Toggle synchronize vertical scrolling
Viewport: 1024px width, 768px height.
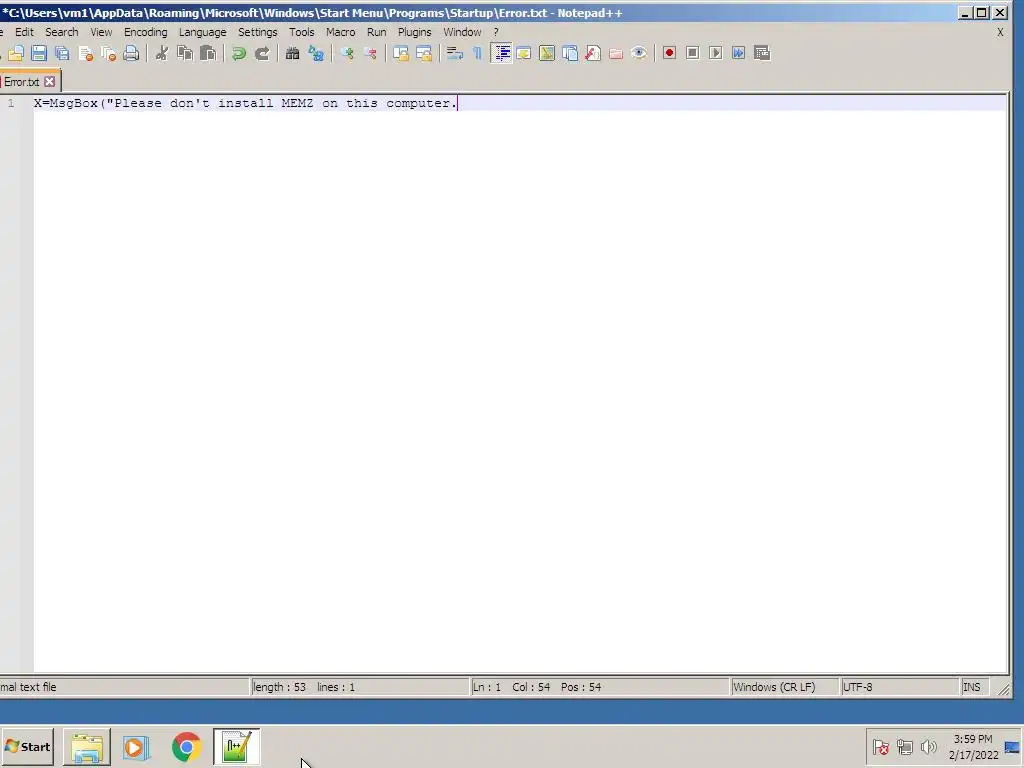pyautogui.click(x=401, y=54)
